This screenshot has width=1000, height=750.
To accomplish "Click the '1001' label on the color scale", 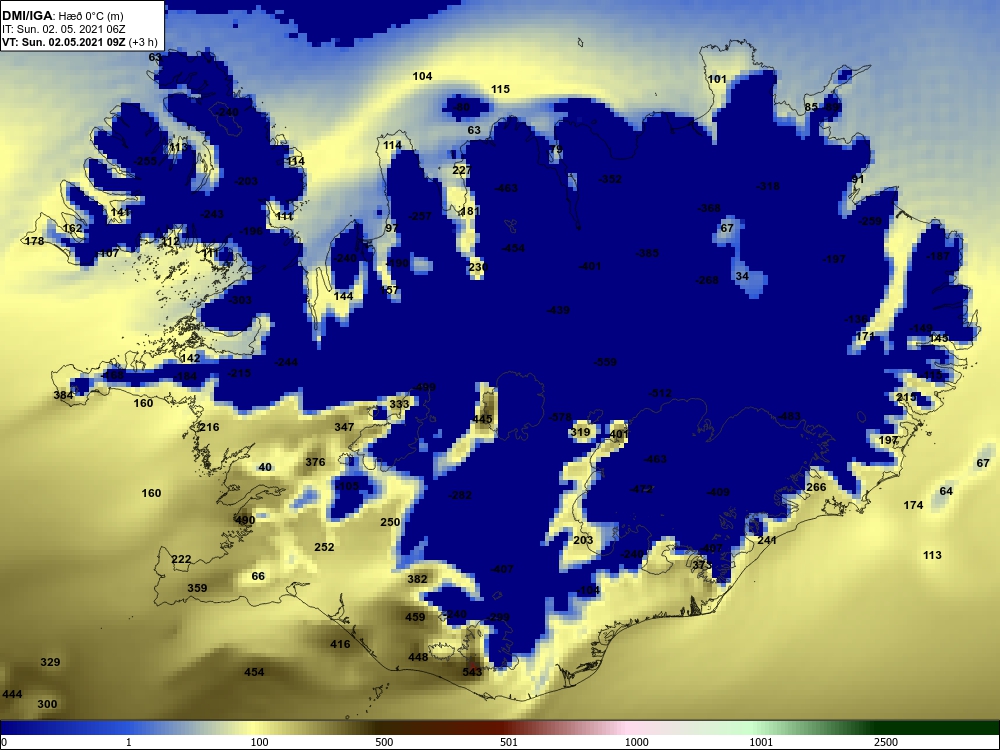I will pyautogui.click(x=761, y=742).
